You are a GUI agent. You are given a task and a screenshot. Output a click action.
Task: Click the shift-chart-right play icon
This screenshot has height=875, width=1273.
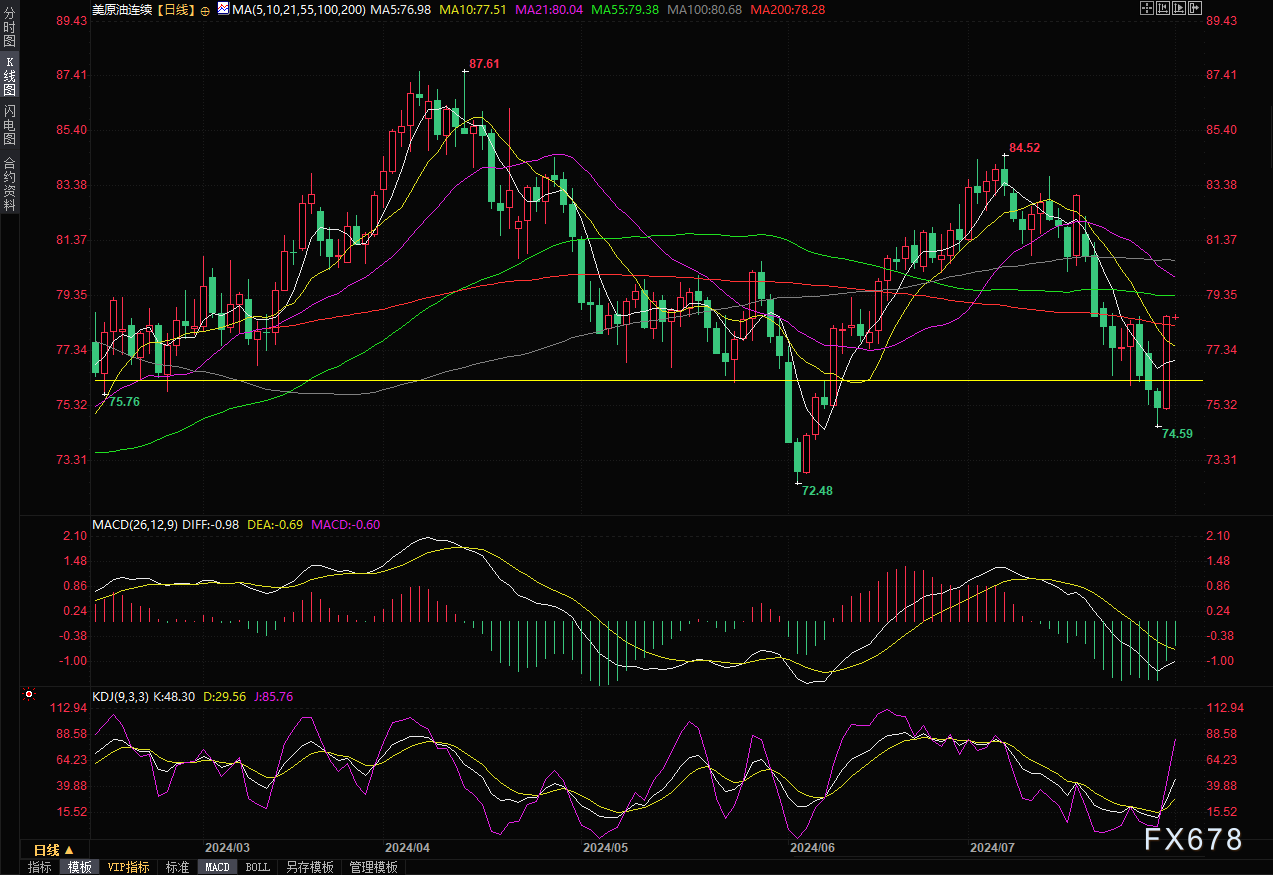pos(1179,9)
